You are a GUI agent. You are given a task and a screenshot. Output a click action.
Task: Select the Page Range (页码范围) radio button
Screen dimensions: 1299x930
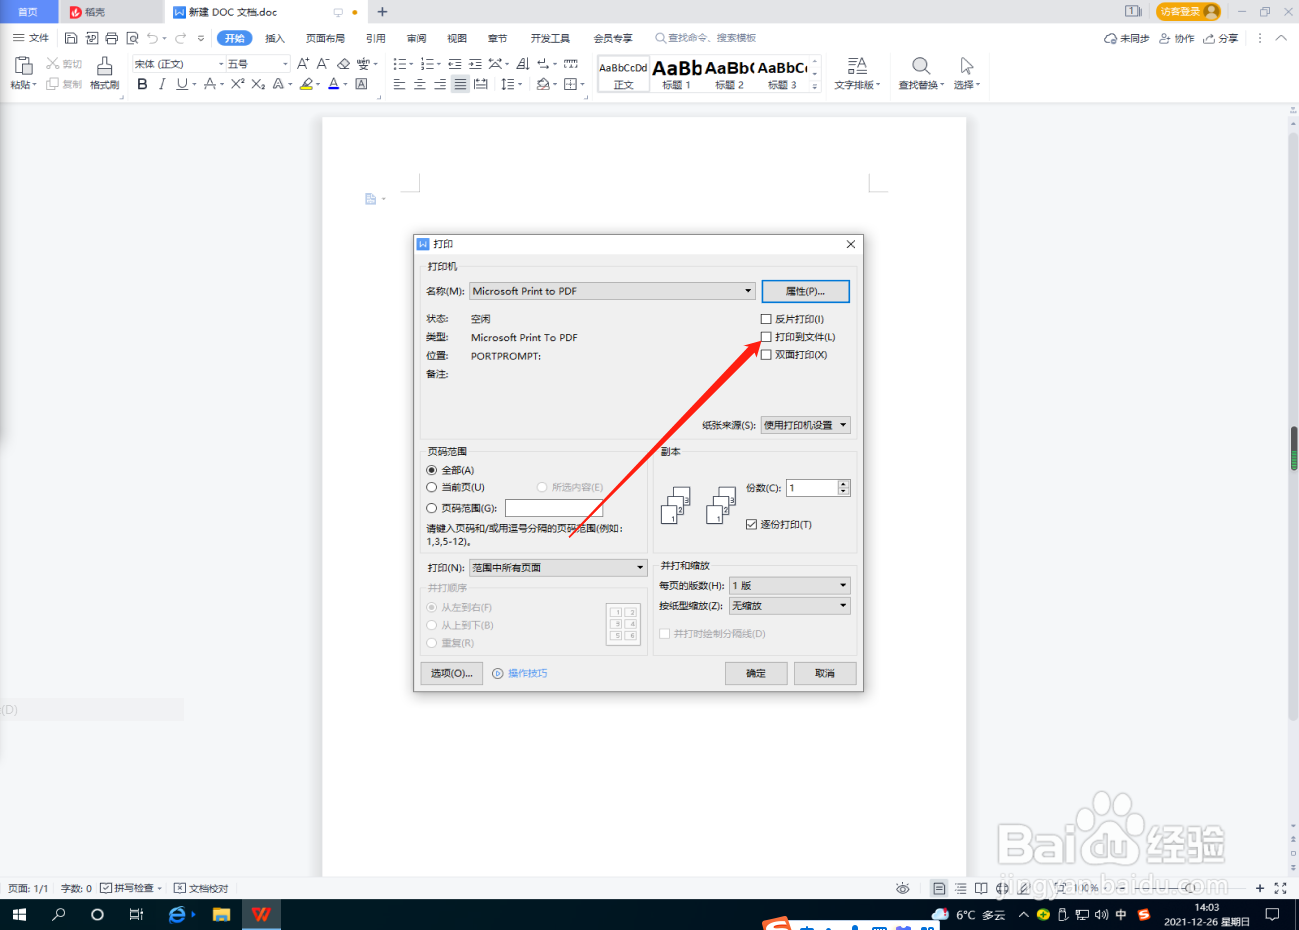[432, 508]
